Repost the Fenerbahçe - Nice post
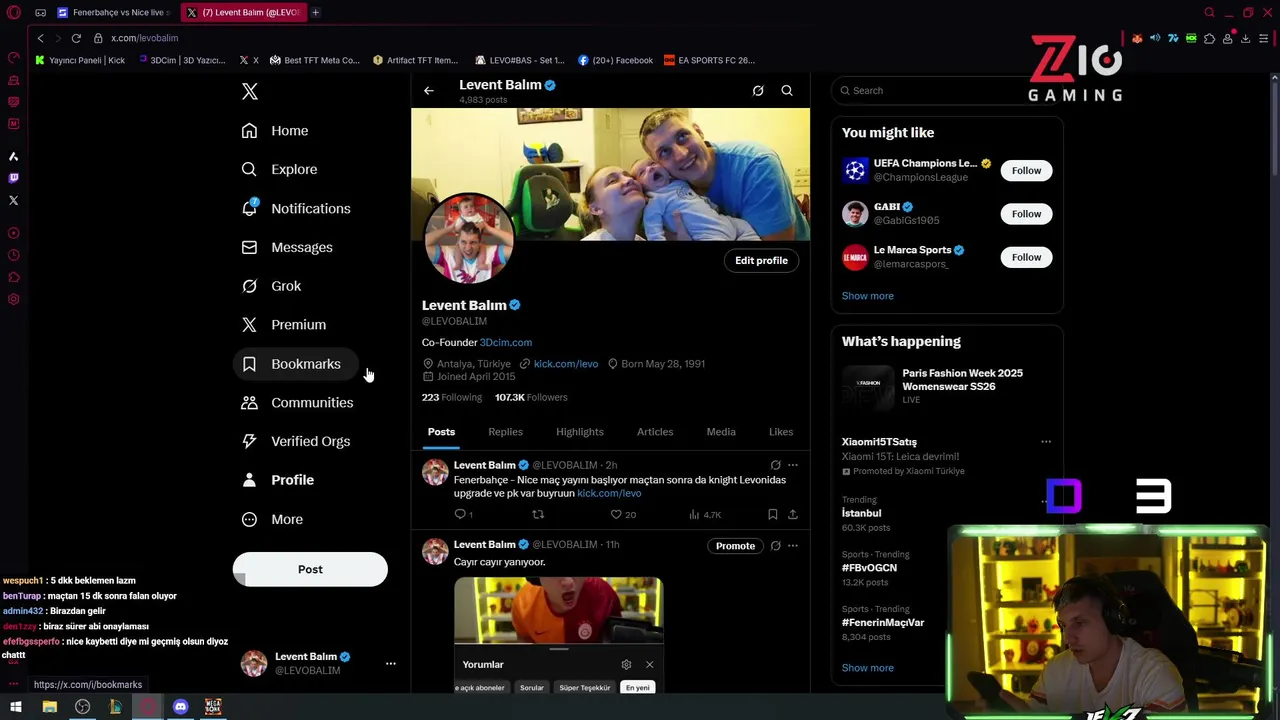 pyautogui.click(x=538, y=514)
